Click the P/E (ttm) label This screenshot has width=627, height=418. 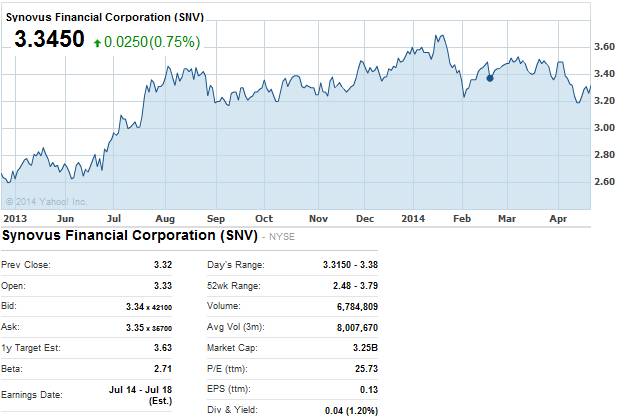click(x=227, y=368)
